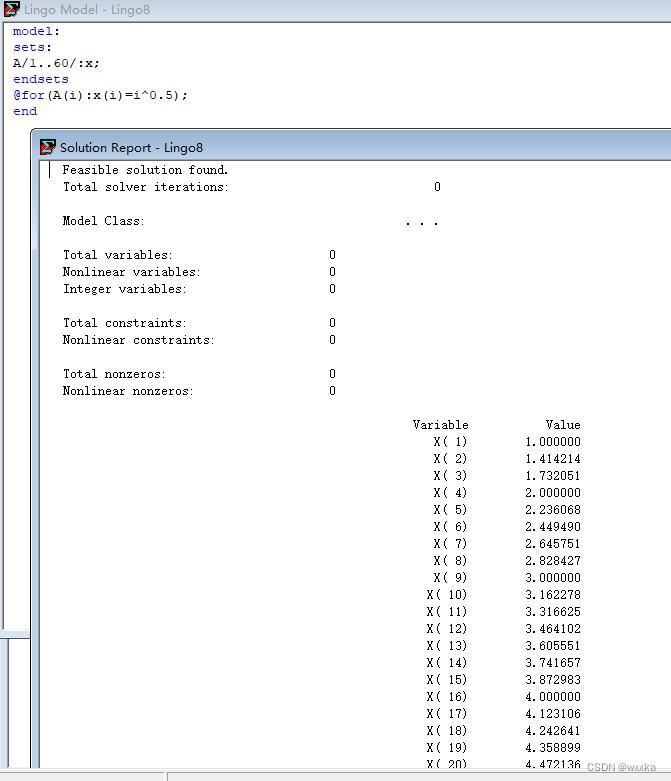Image resolution: width=671 pixels, height=781 pixels.
Task: Click the Lingo Model window title icon
Action: (11, 9)
